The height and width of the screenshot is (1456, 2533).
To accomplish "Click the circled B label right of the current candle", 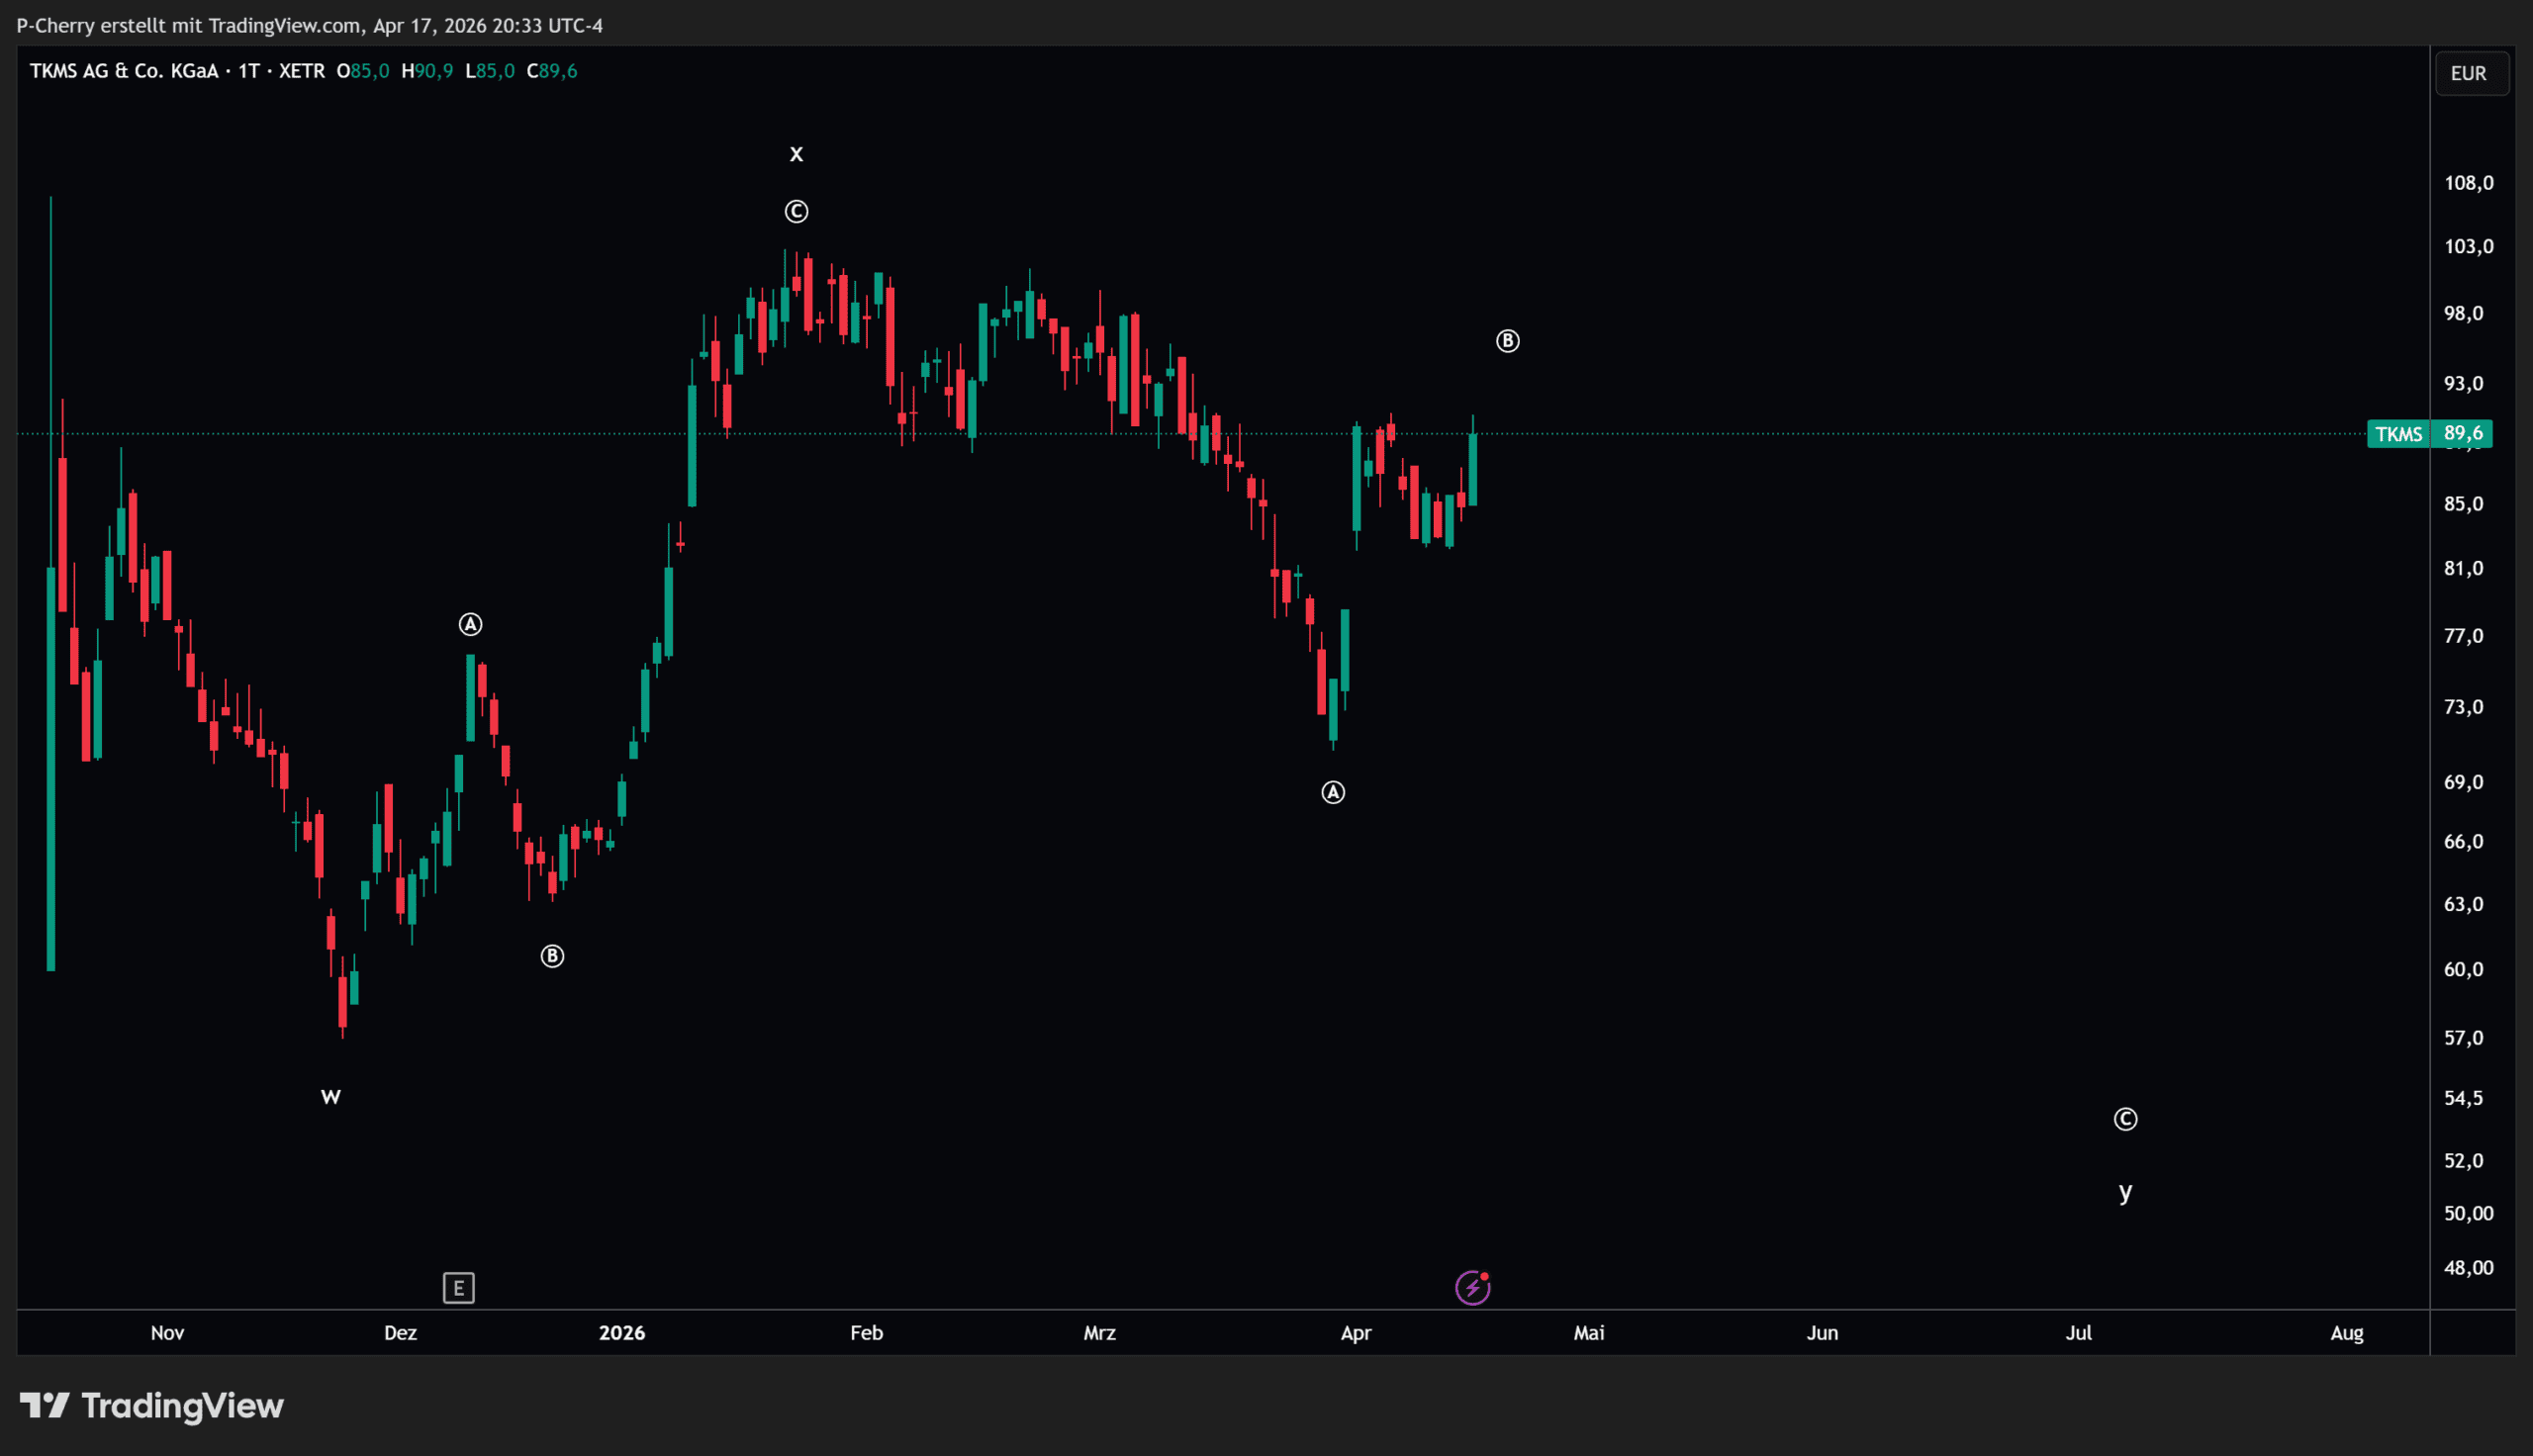I will pyautogui.click(x=1507, y=341).
